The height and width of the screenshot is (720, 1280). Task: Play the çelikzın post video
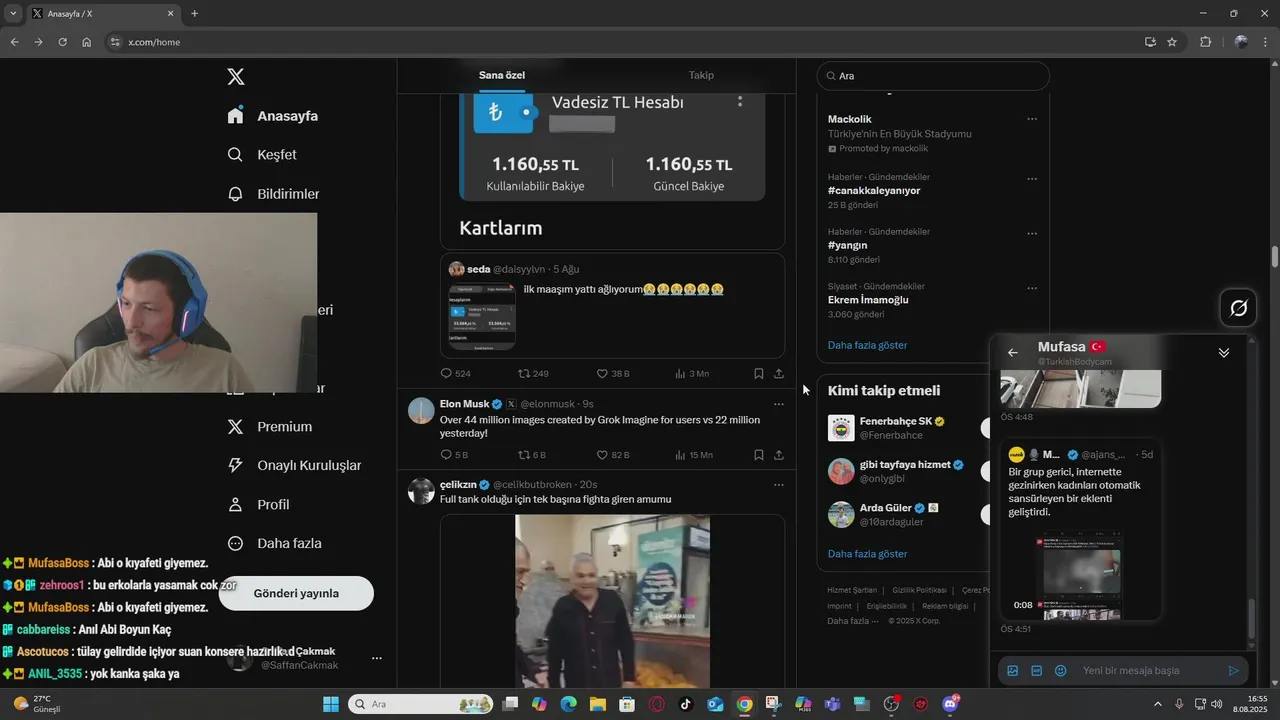click(x=612, y=600)
